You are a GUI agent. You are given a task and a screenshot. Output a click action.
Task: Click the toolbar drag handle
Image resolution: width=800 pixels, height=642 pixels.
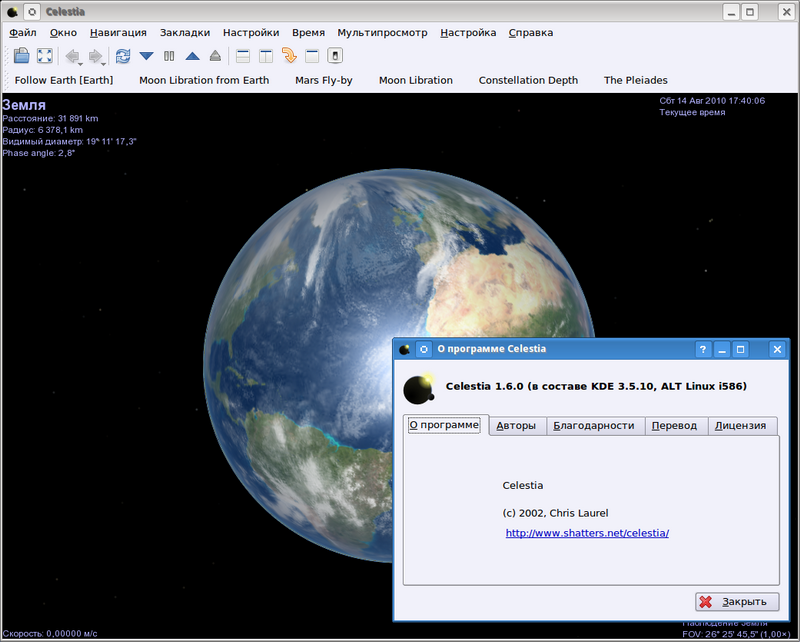coord(7,55)
